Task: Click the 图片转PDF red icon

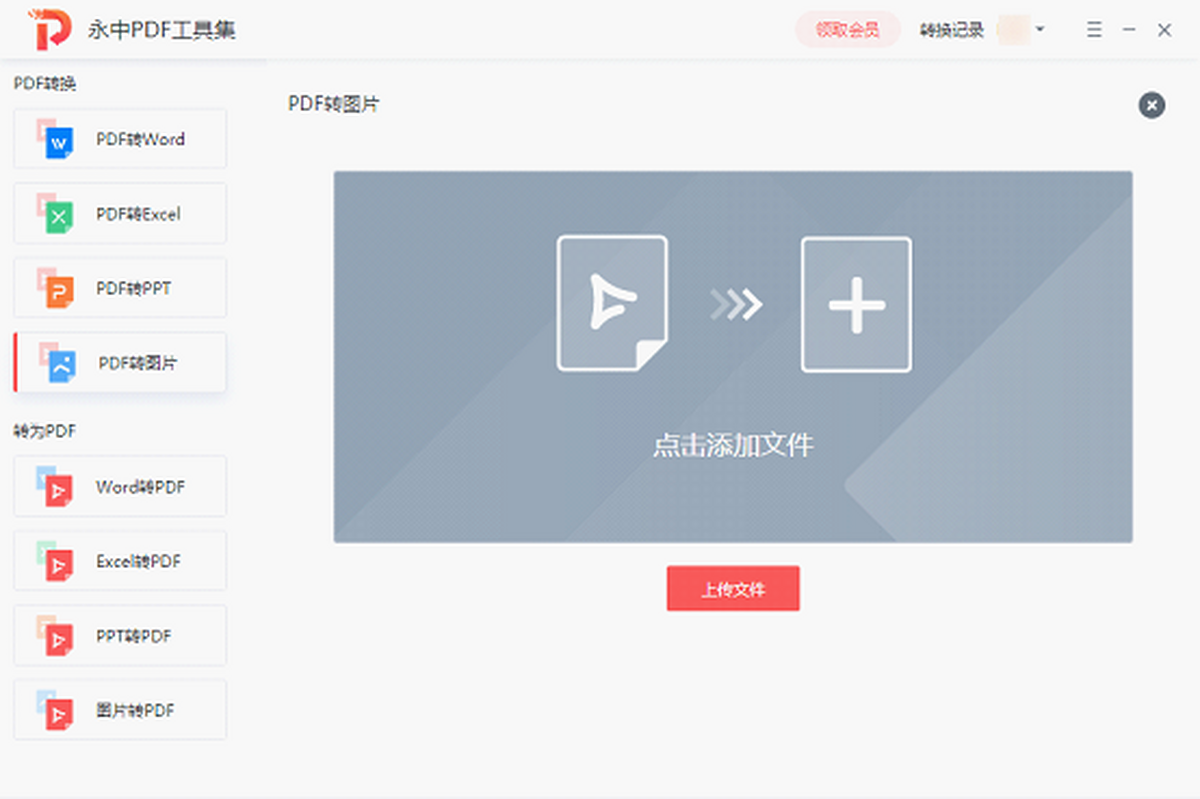Action: tap(58, 714)
